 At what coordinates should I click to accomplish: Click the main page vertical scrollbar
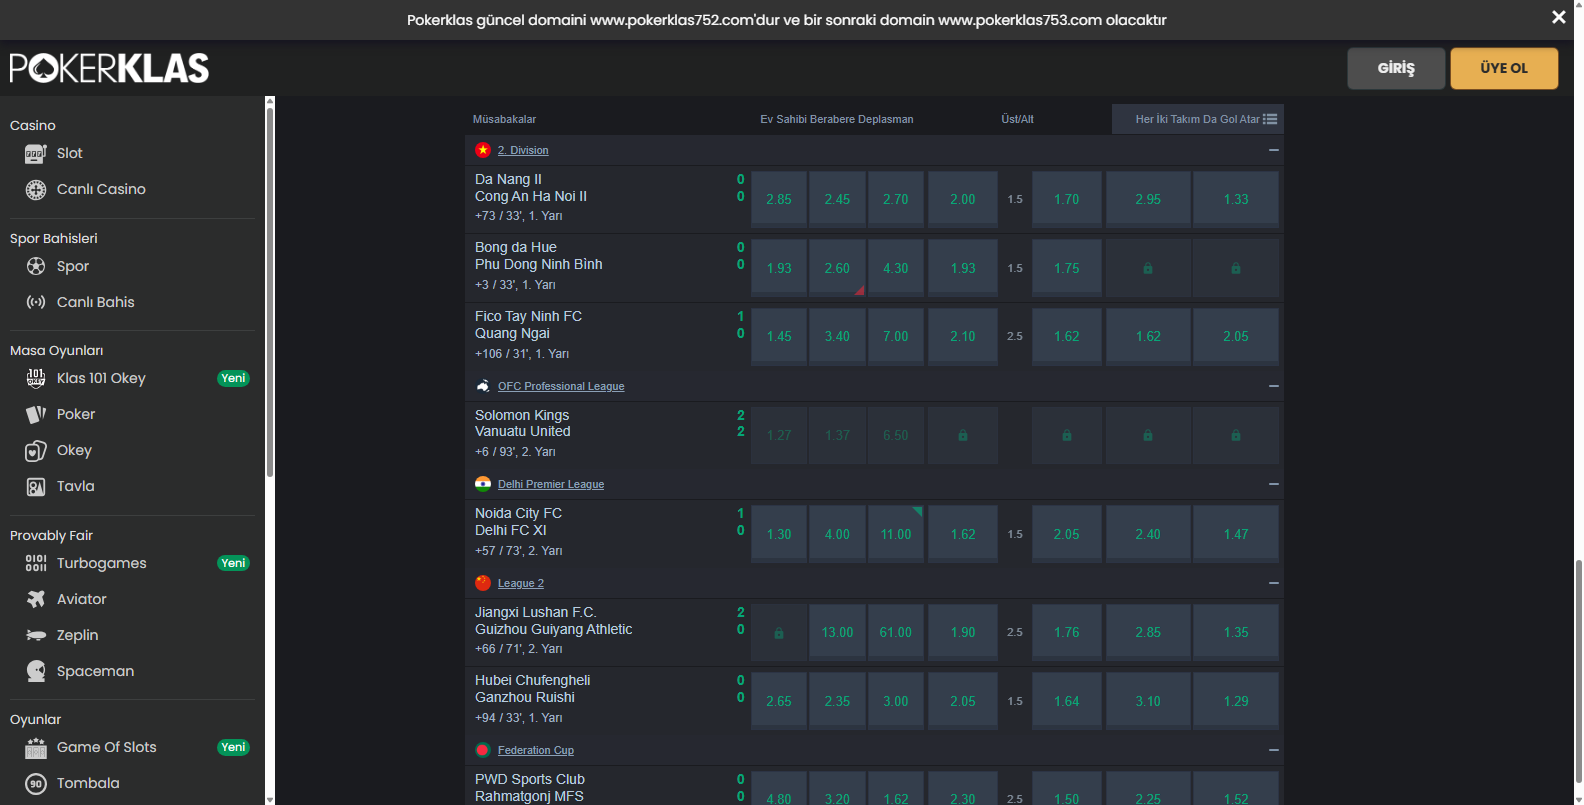pos(1579,670)
